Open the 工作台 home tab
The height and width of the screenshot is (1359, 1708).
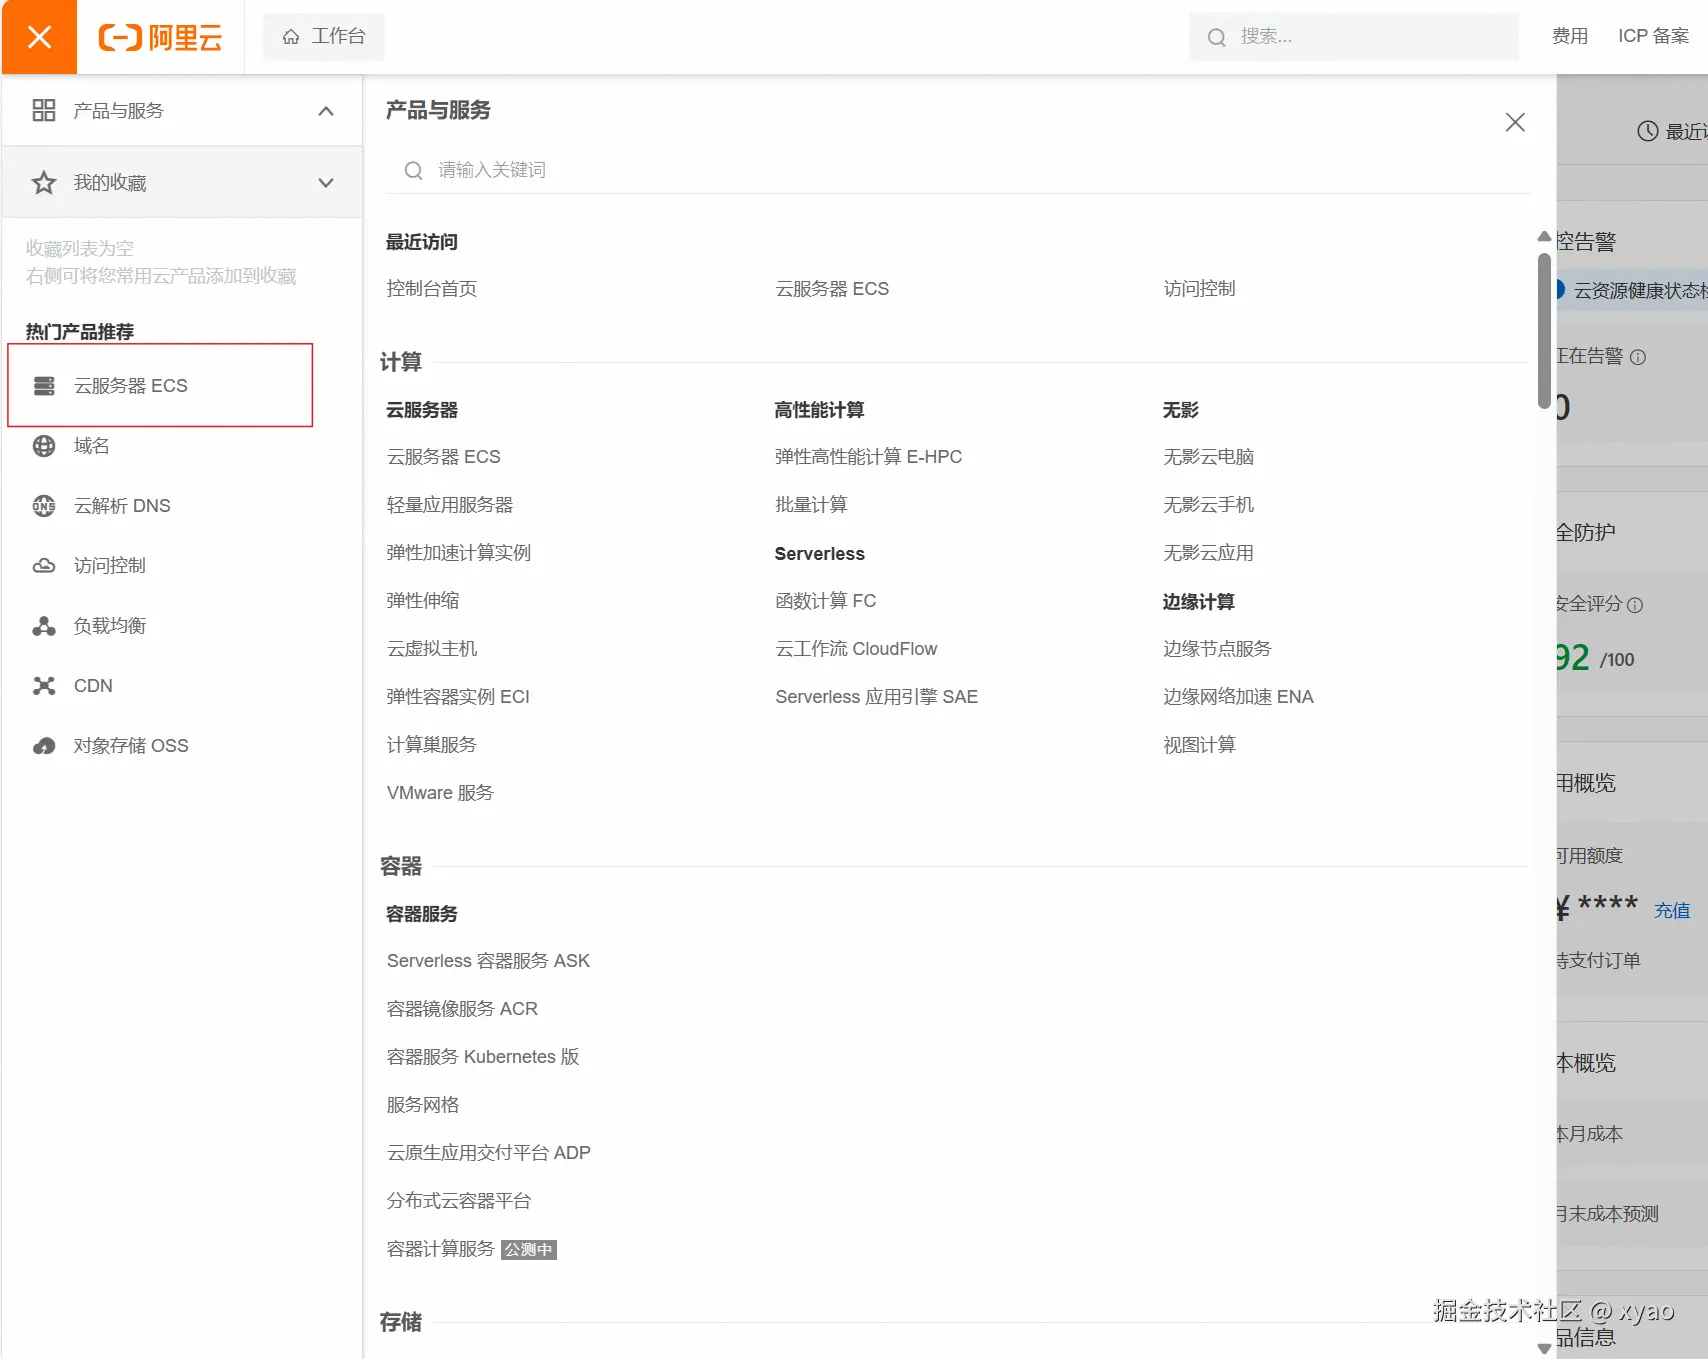click(x=323, y=37)
